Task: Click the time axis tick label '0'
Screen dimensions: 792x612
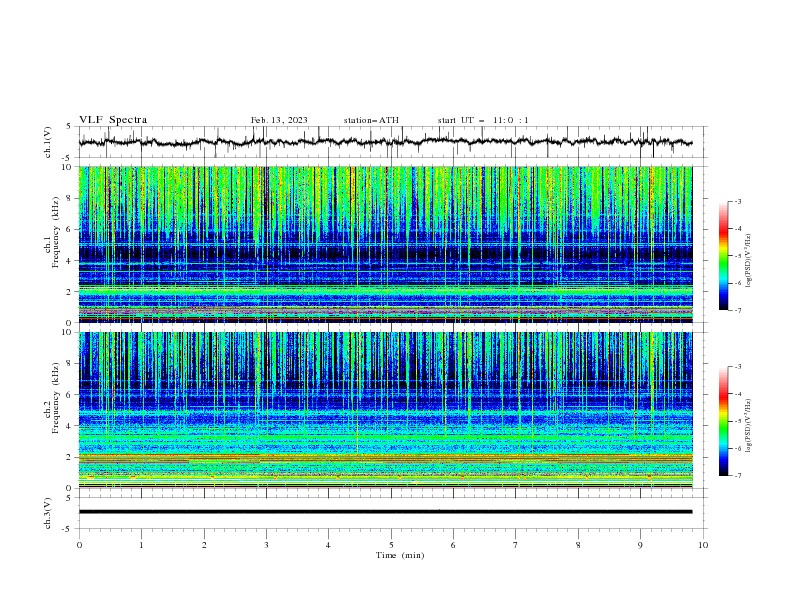Action: point(79,545)
